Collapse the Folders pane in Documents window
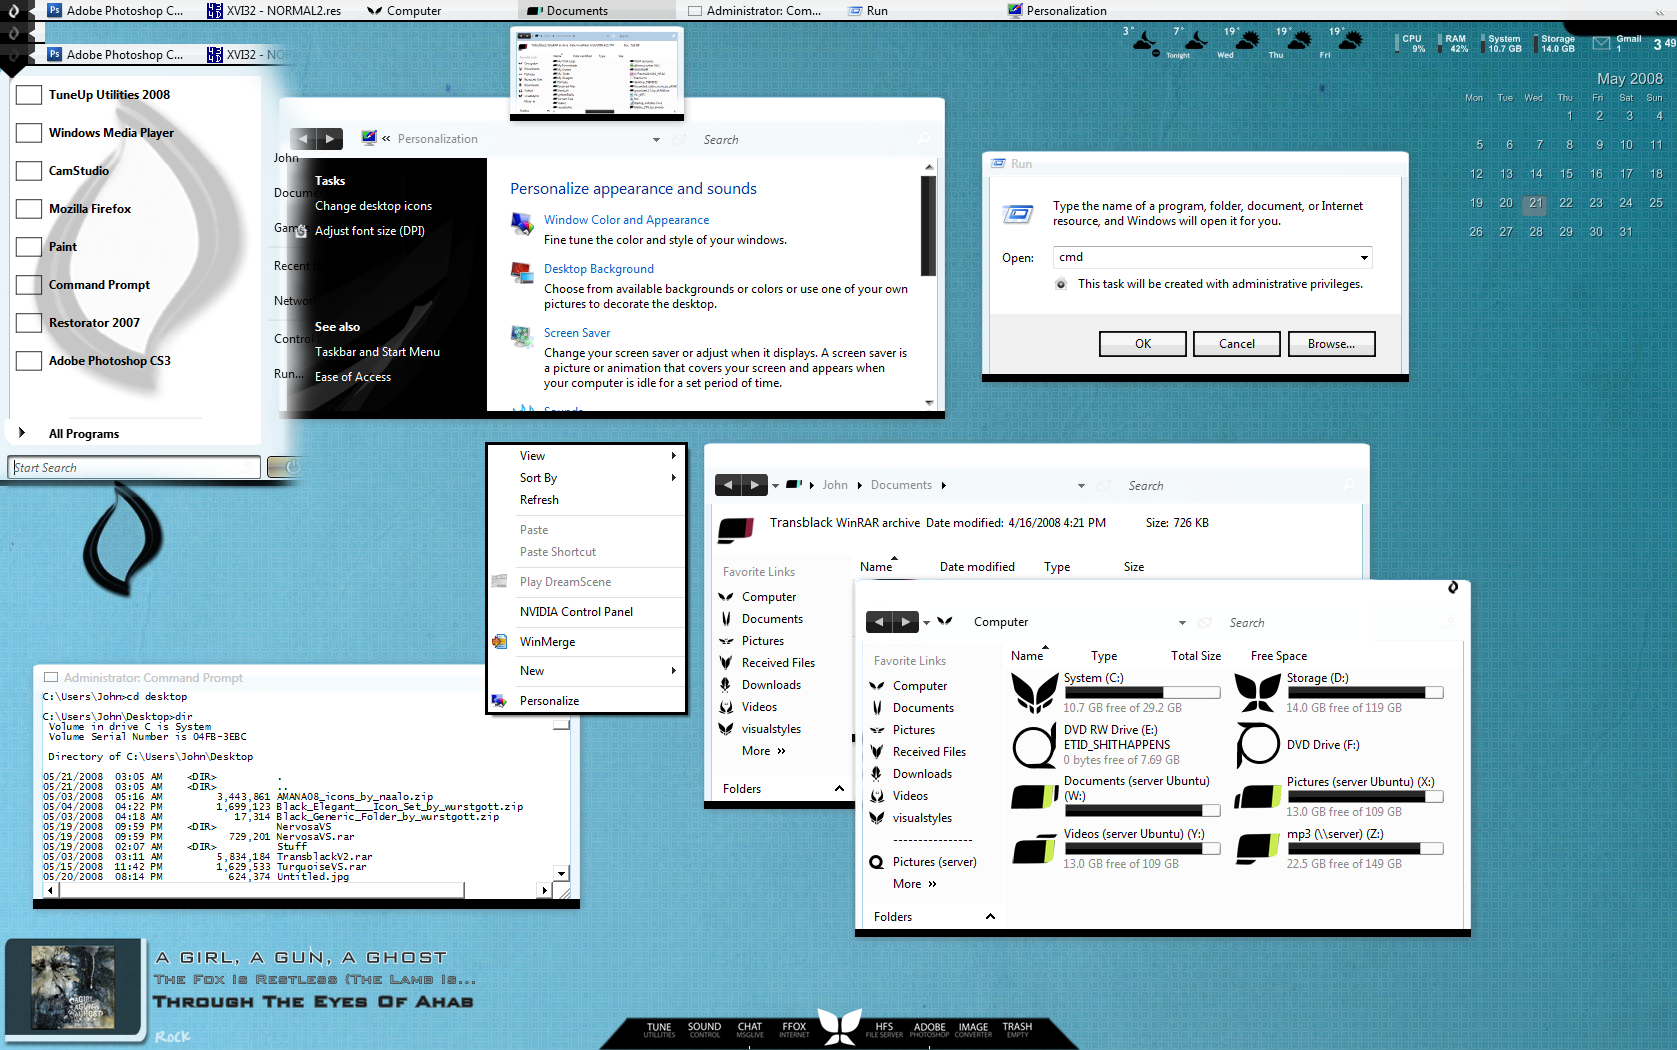Viewport: 1677px width, 1050px height. [839, 789]
